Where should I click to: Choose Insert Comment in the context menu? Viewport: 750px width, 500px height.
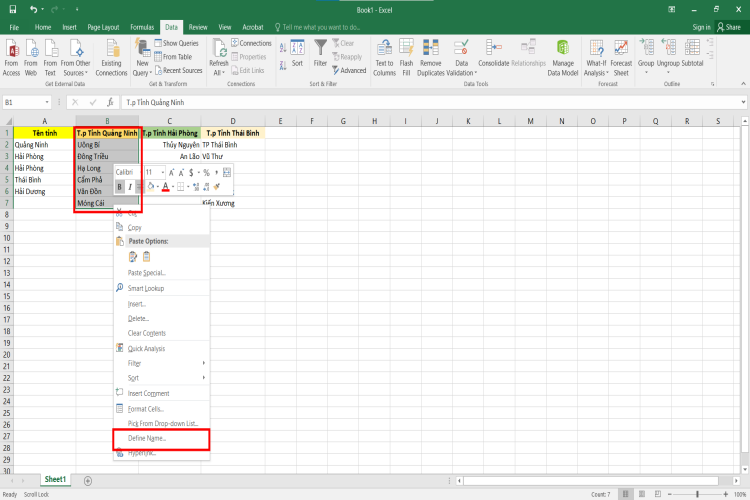(162, 393)
